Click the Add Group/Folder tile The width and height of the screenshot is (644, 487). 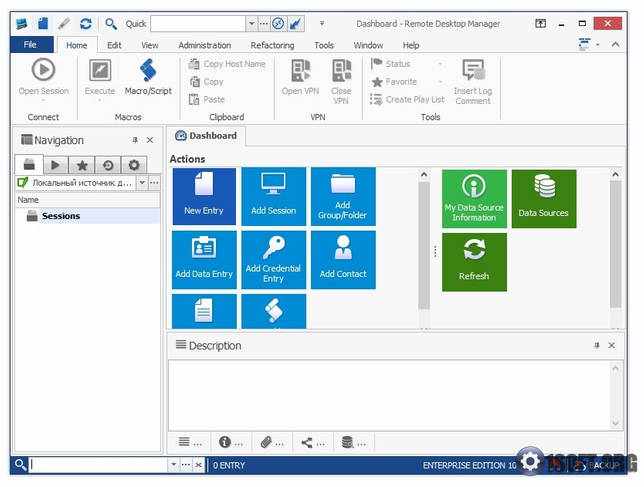[x=343, y=196]
